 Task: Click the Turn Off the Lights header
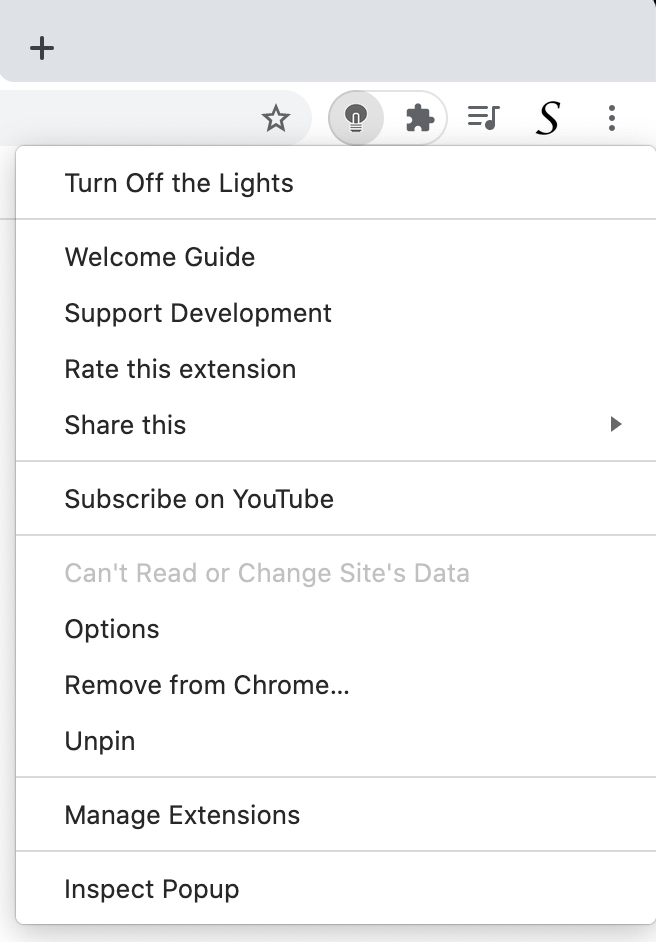coord(178,183)
